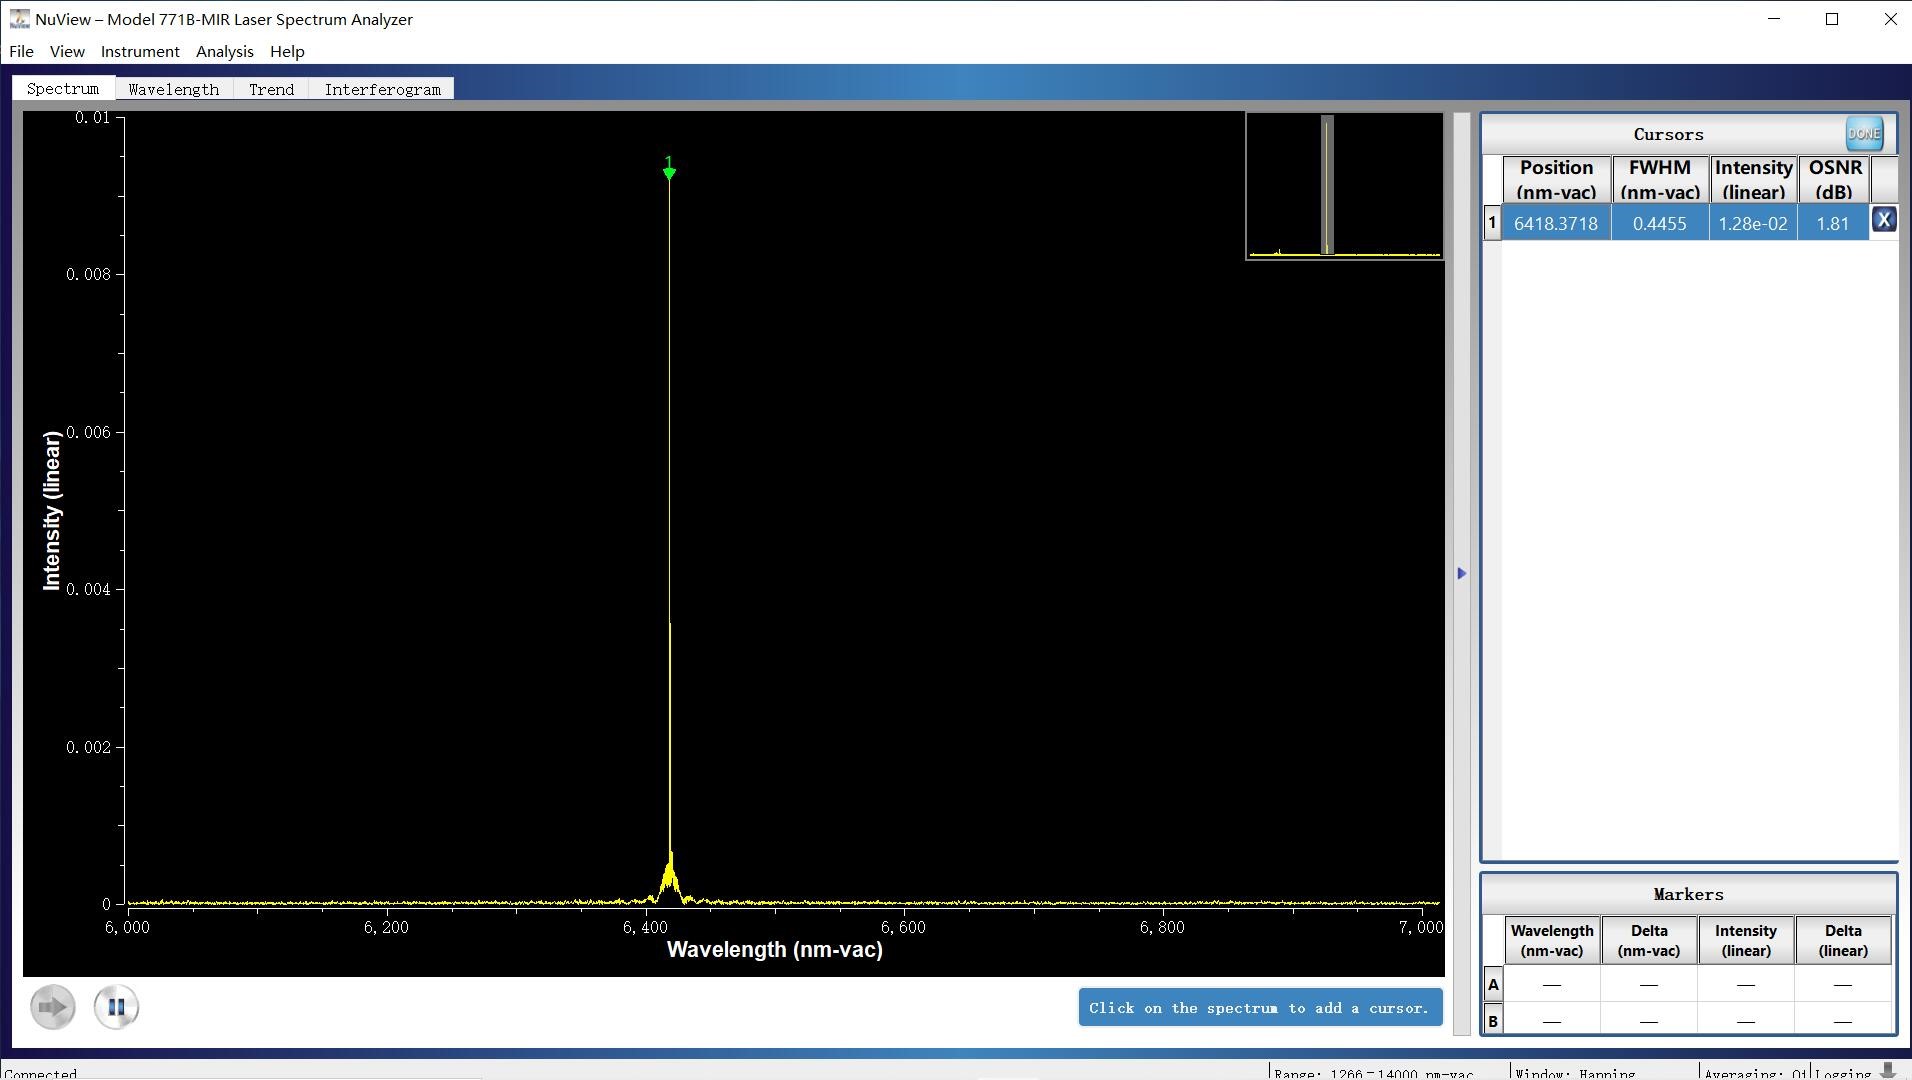1912x1080 pixels.
Task: Click the FWHM (nm-vac) column header
Action: (x=1660, y=180)
